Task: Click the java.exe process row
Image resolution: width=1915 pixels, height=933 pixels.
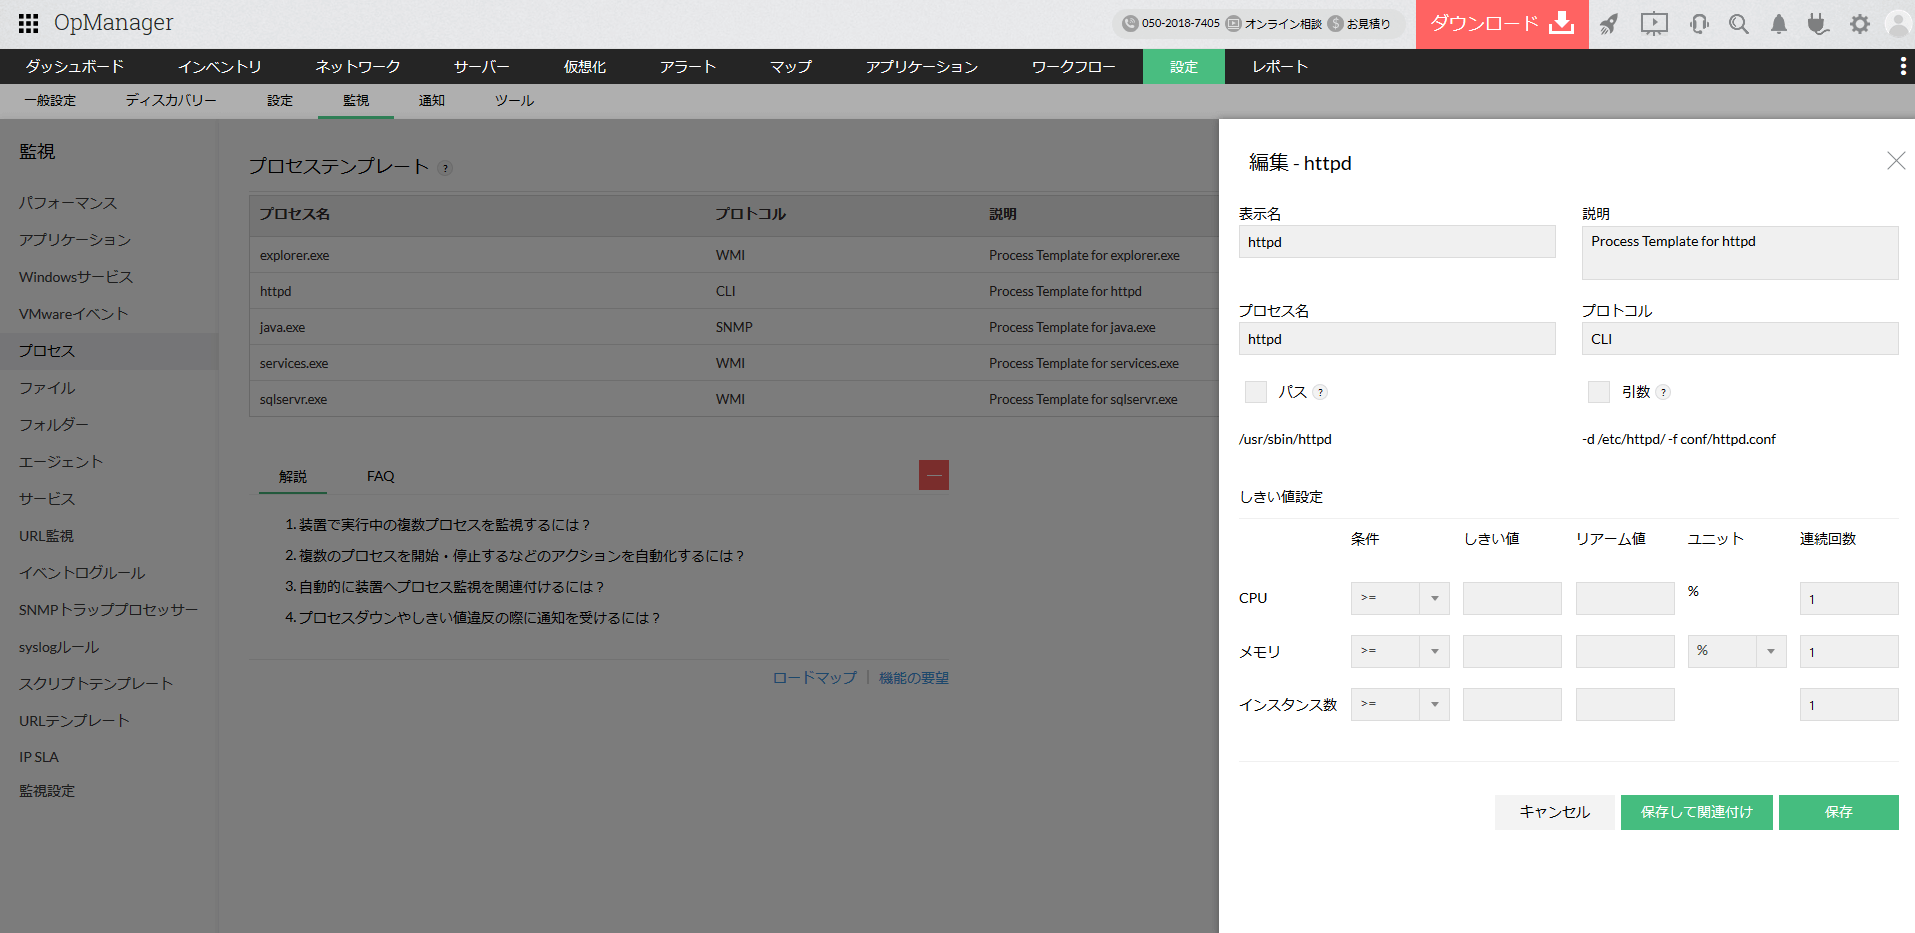Action: (x=734, y=327)
